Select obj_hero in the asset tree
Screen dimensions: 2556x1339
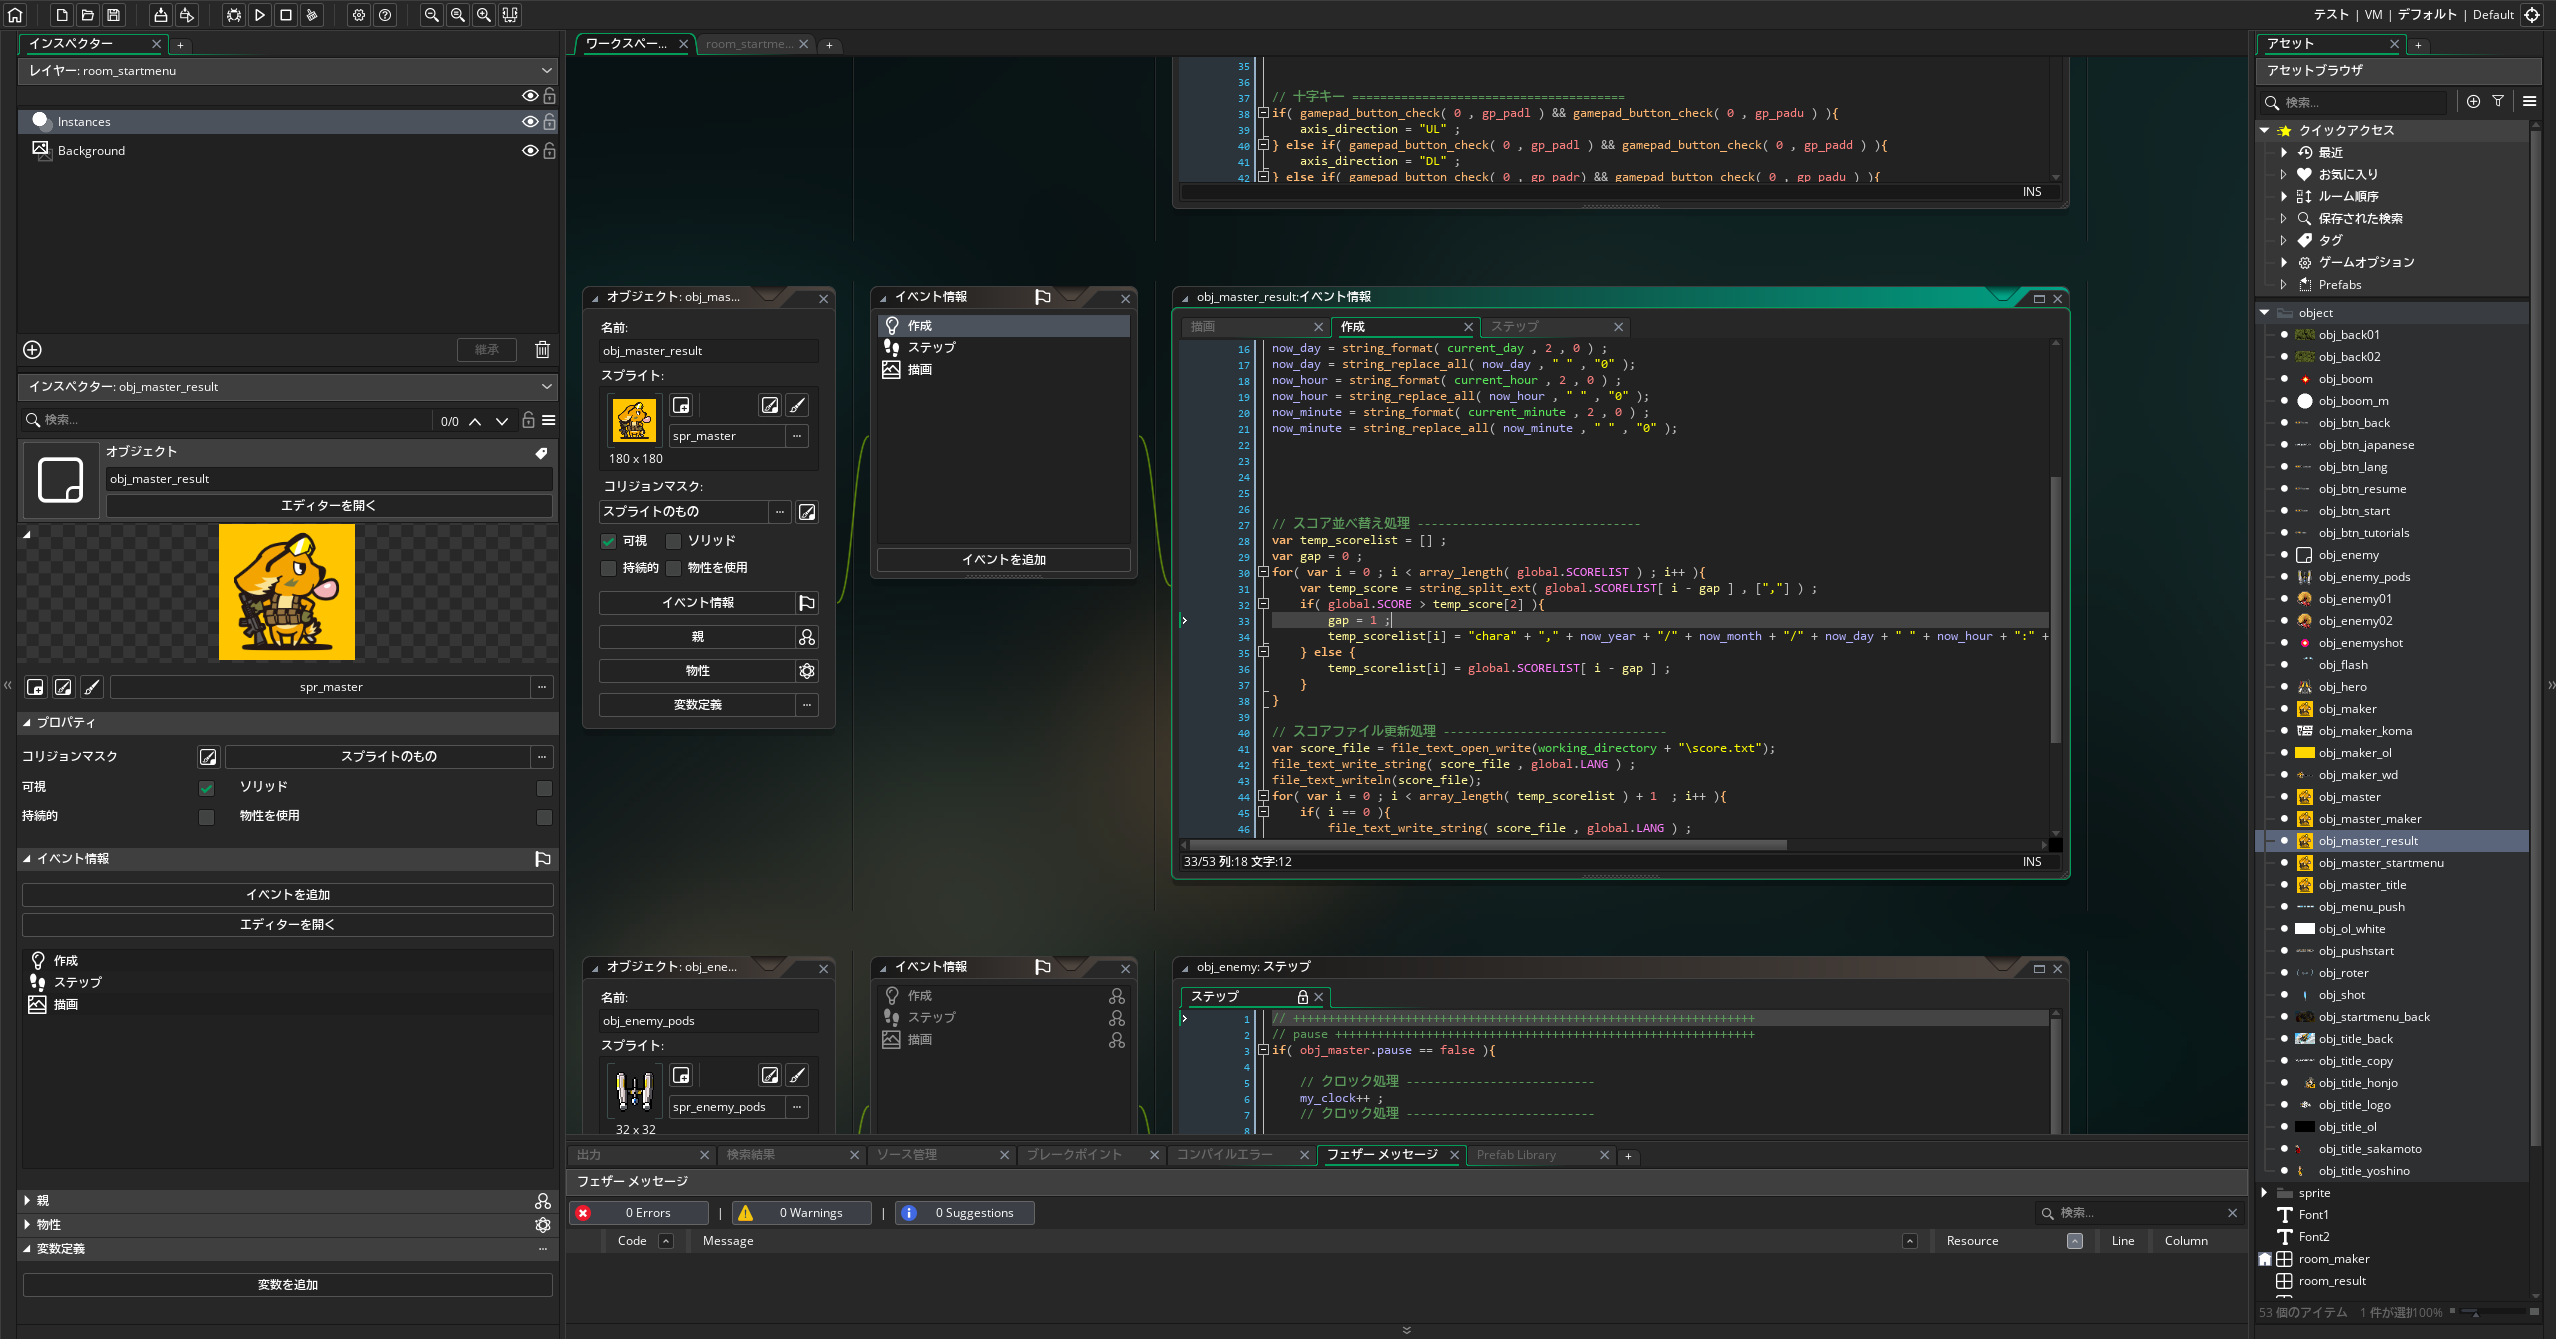tap(2342, 687)
